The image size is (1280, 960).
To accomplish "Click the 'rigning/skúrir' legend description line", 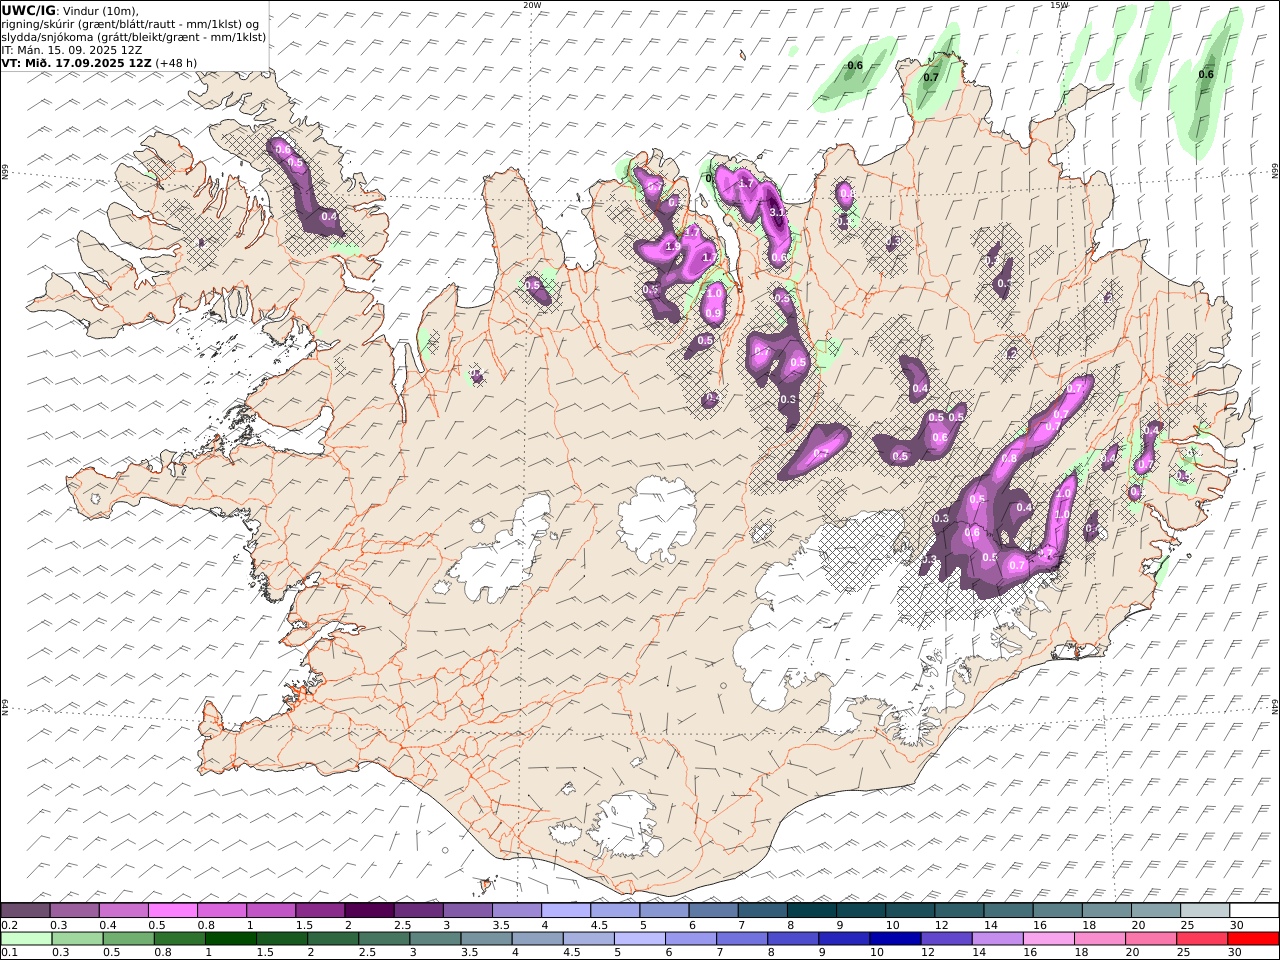I will pos(132,23).
